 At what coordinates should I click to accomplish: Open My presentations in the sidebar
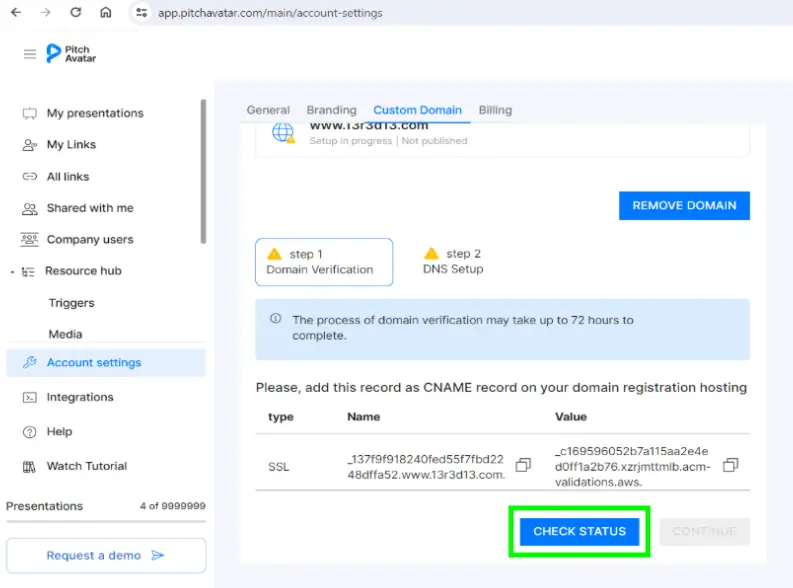point(95,113)
